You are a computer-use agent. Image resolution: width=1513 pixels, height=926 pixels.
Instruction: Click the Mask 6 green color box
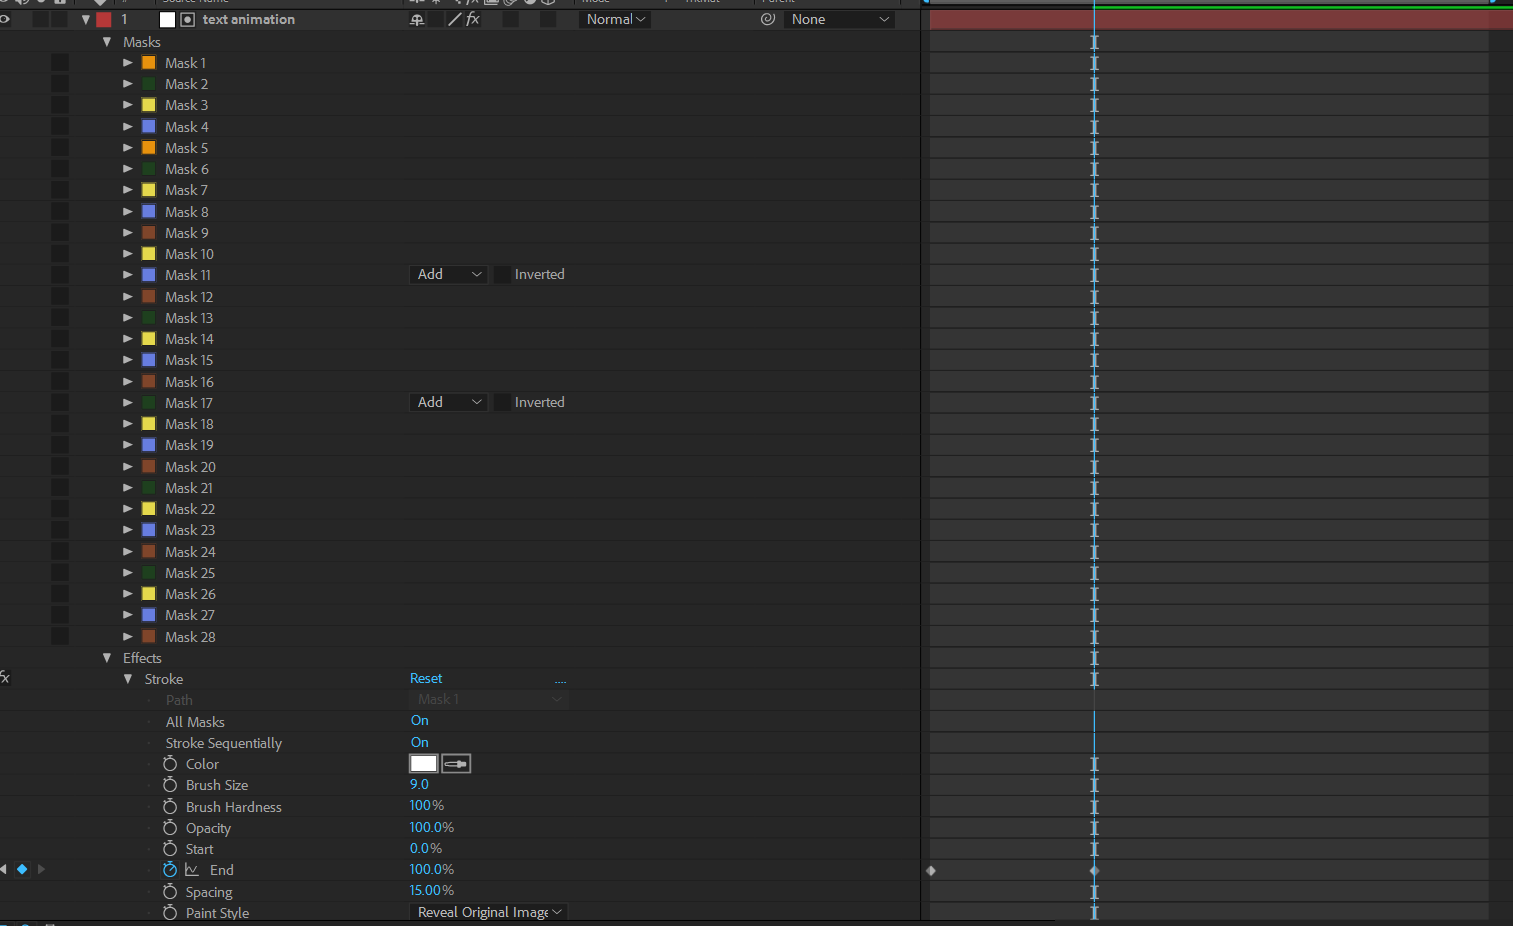click(x=149, y=169)
